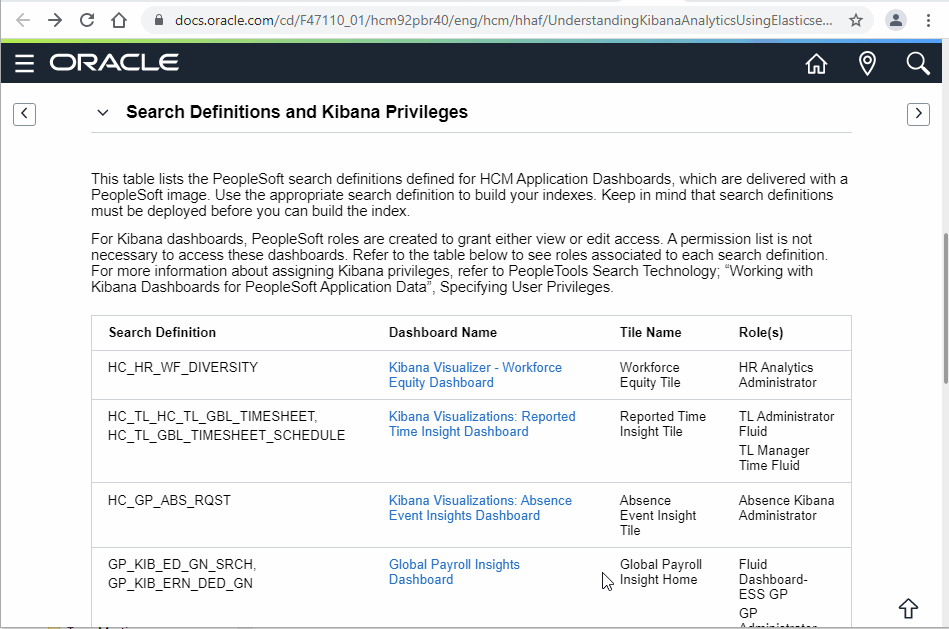Bookmark this page with star icon

coord(856,20)
